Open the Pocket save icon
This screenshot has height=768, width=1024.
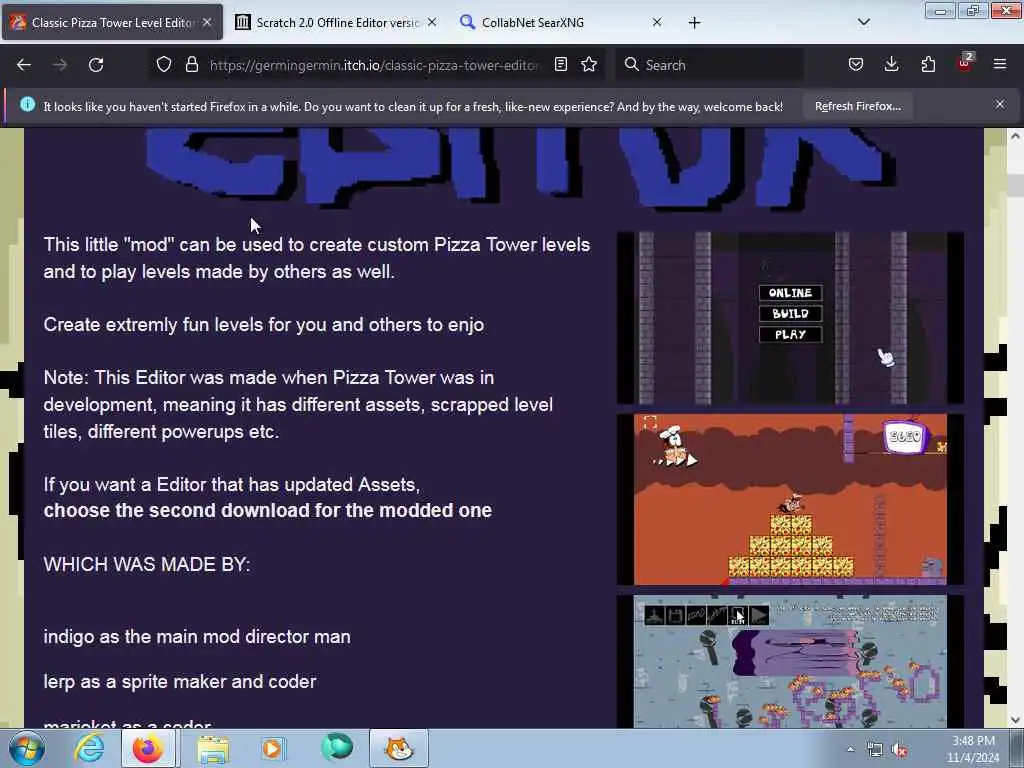pyautogui.click(x=856, y=64)
